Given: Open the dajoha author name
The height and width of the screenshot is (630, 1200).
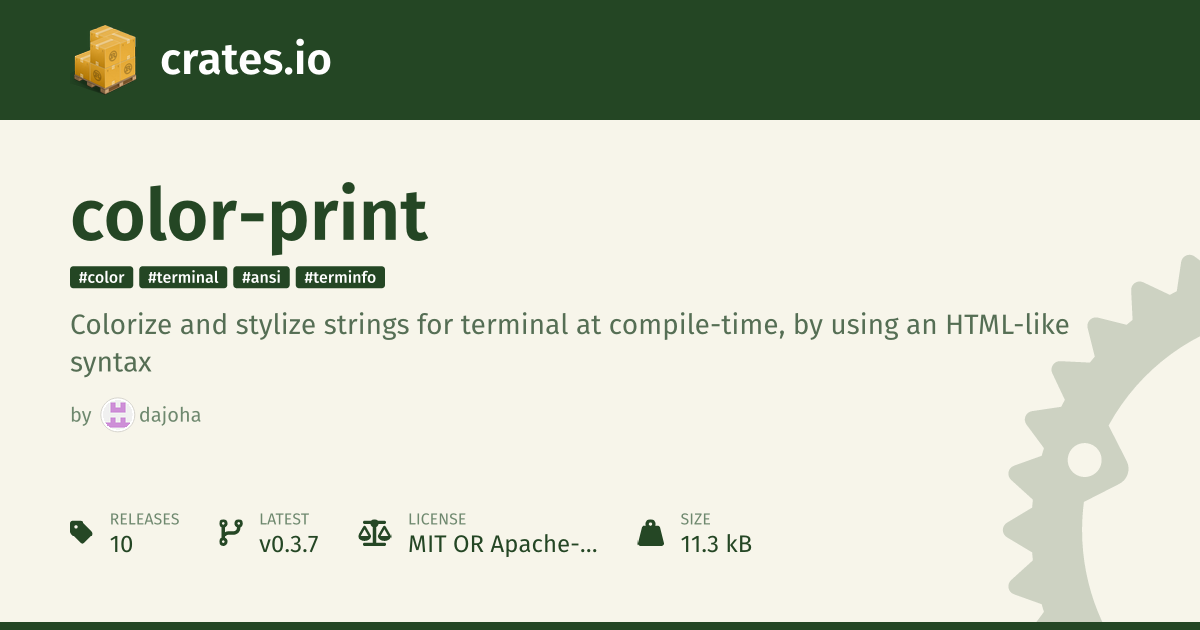Looking at the screenshot, I should 170,415.
